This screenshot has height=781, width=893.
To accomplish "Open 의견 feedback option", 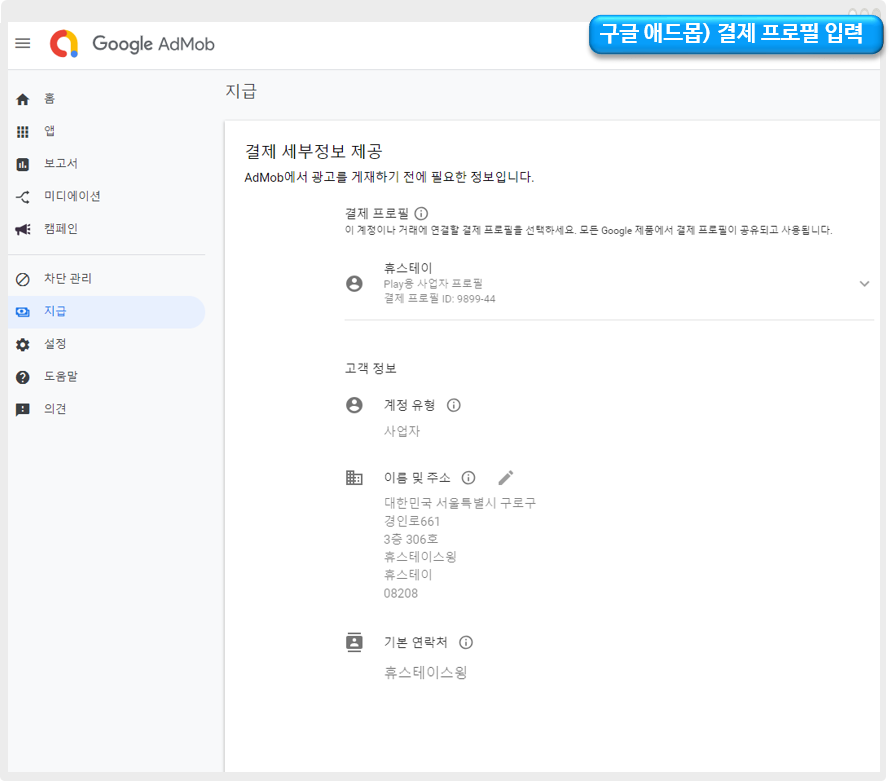I will click(x=55, y=409).
